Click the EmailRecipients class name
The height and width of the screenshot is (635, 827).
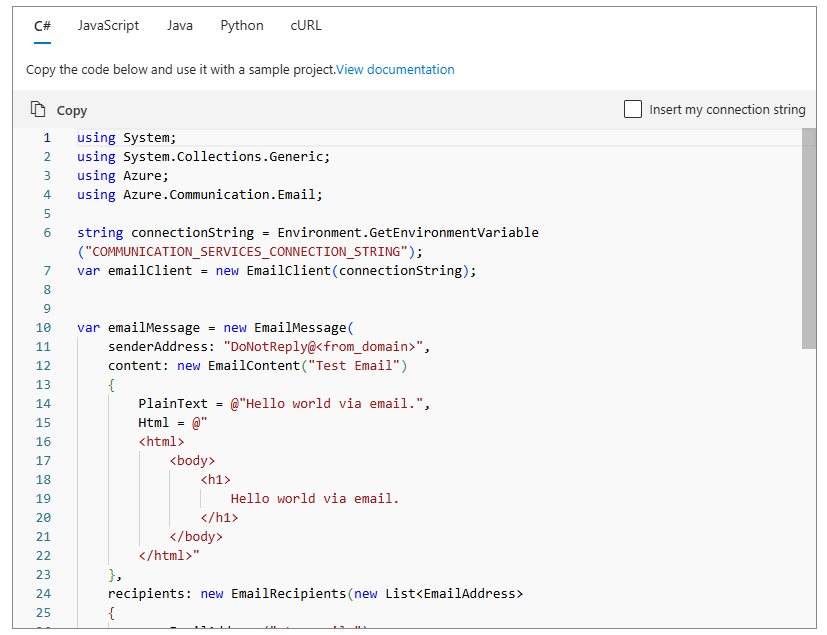[288, 594]
